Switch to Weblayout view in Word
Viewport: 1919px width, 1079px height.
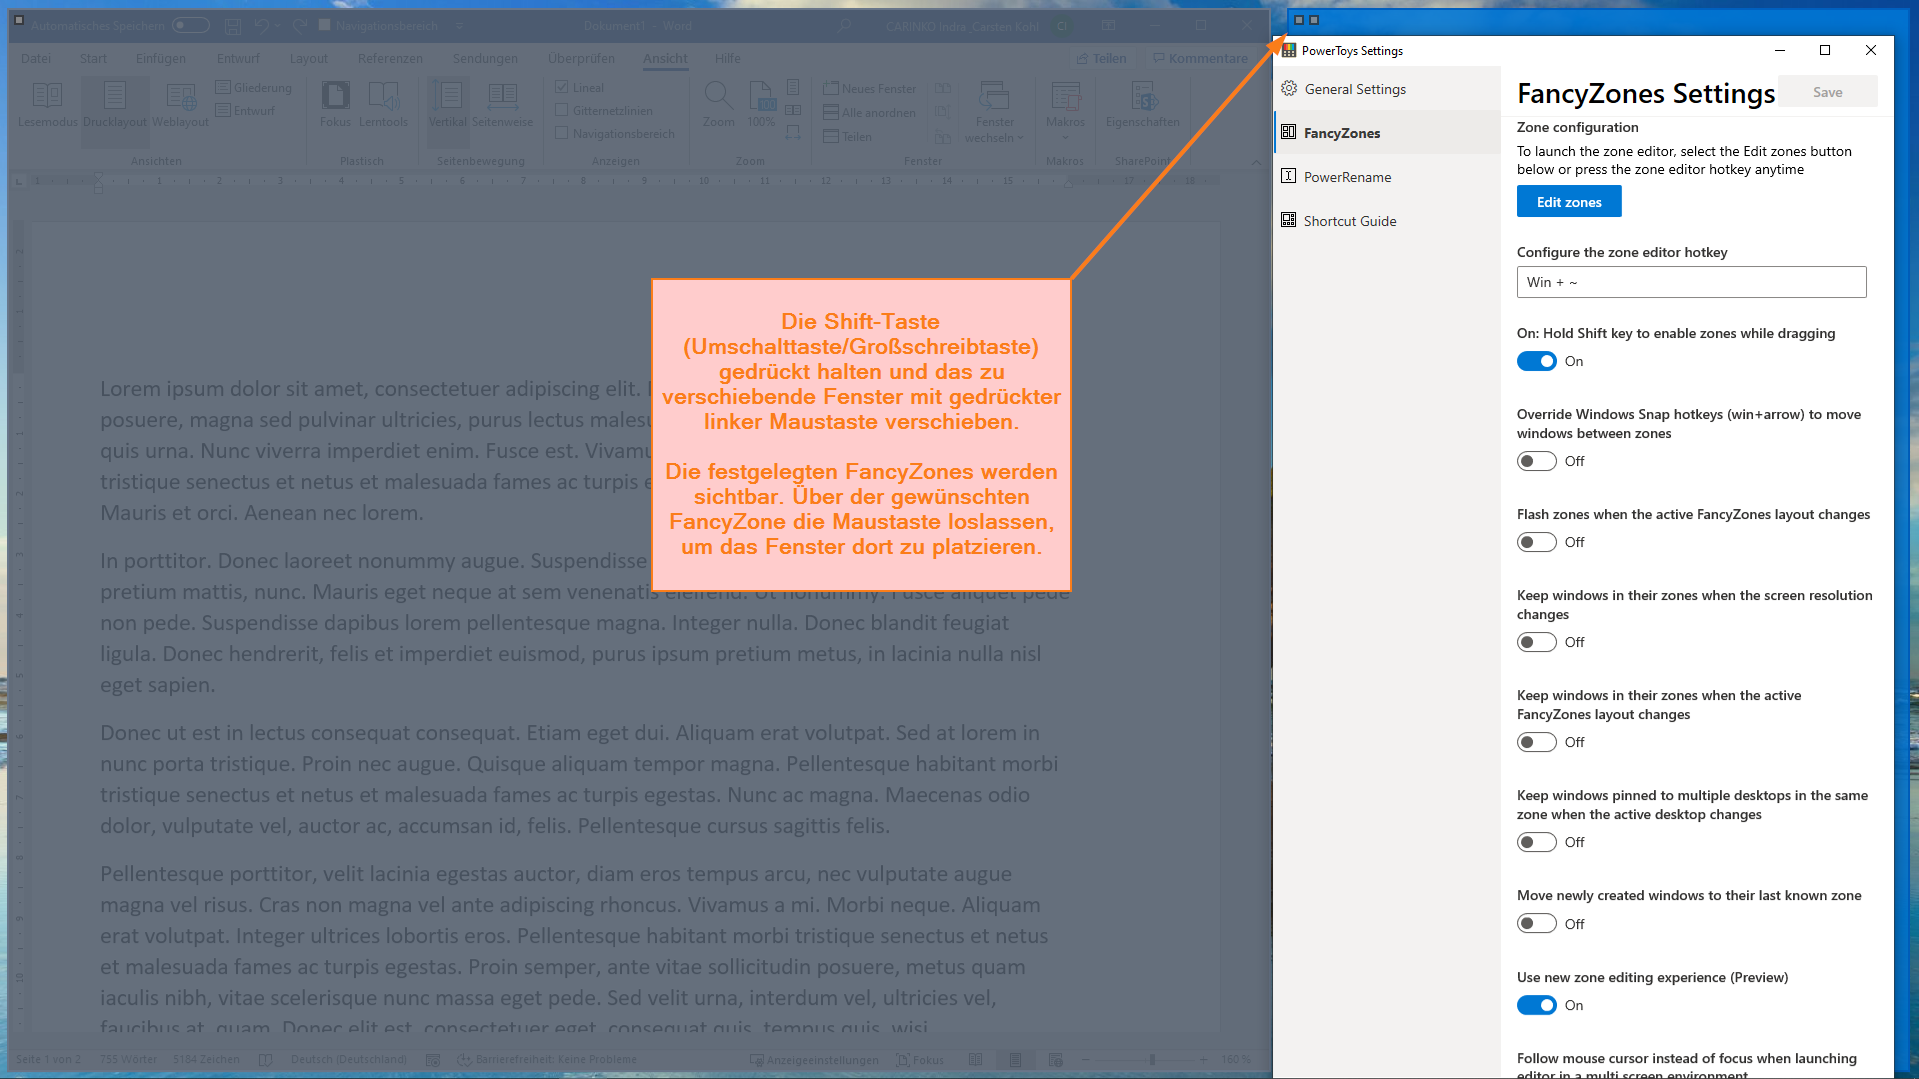pyautogui.click(x=180, y=104)
